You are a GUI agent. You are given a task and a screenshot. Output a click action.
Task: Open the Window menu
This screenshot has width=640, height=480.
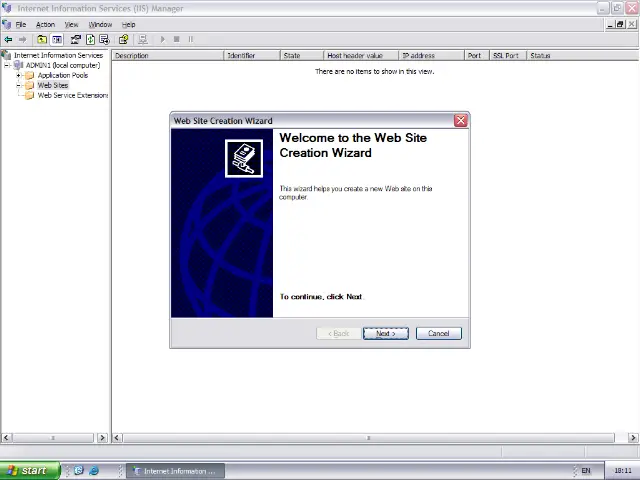tap(100, 24)
